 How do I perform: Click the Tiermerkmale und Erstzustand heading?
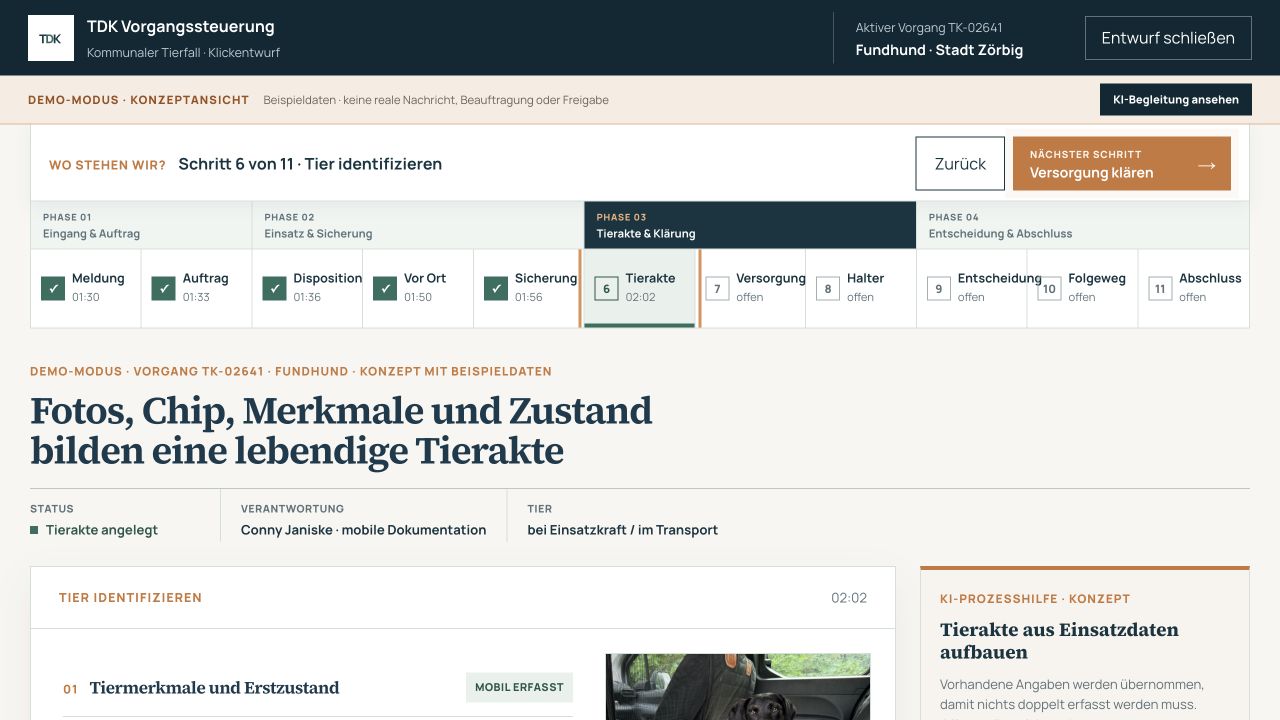pyautogui.click(x=215, y=688)
